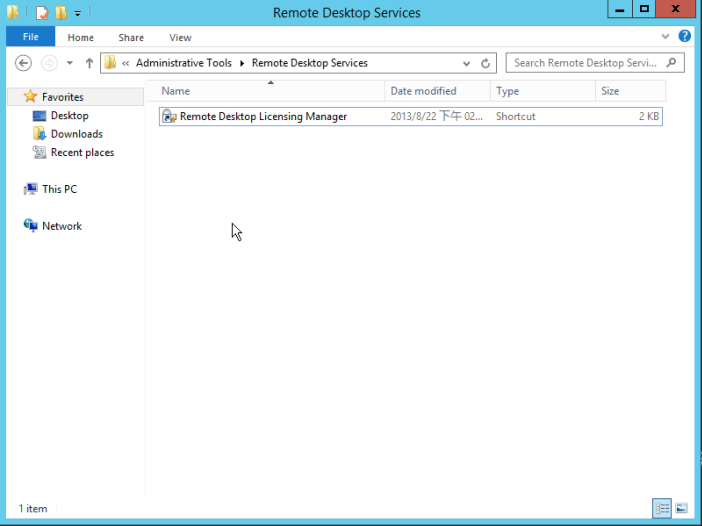Refresh the Remote Desktop Services folder
This screenshot has height=526, width=702.
click(x=486, y=63)
